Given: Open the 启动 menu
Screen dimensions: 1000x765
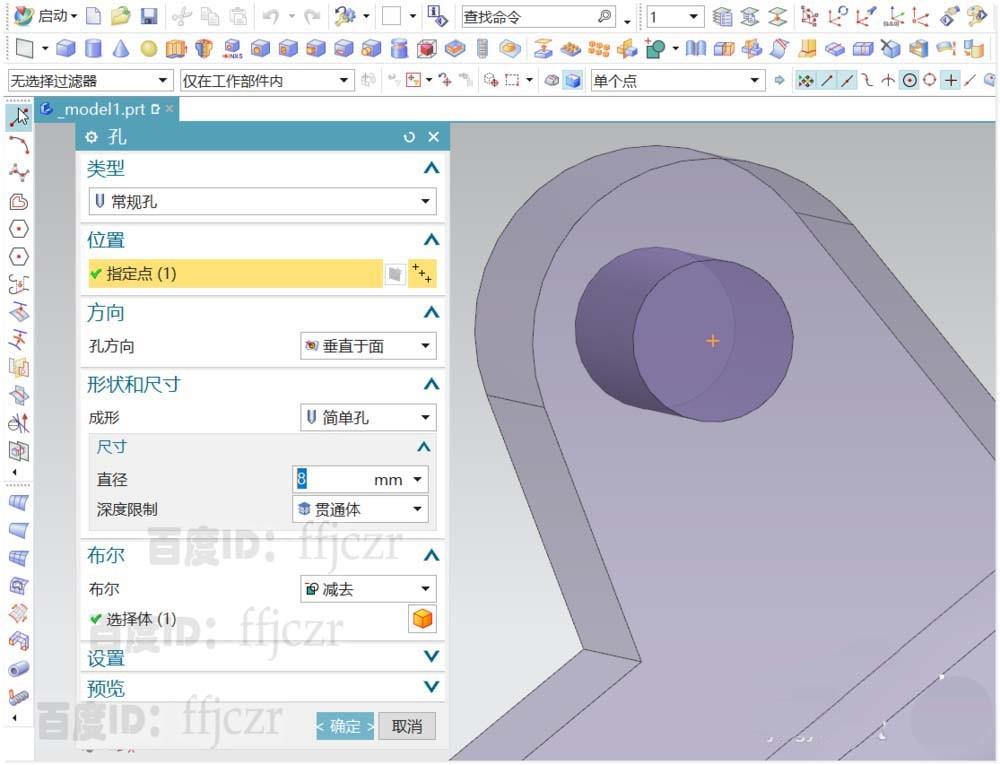Looking at the screenshot, I should pyautogui.click(x=55, y=16).
